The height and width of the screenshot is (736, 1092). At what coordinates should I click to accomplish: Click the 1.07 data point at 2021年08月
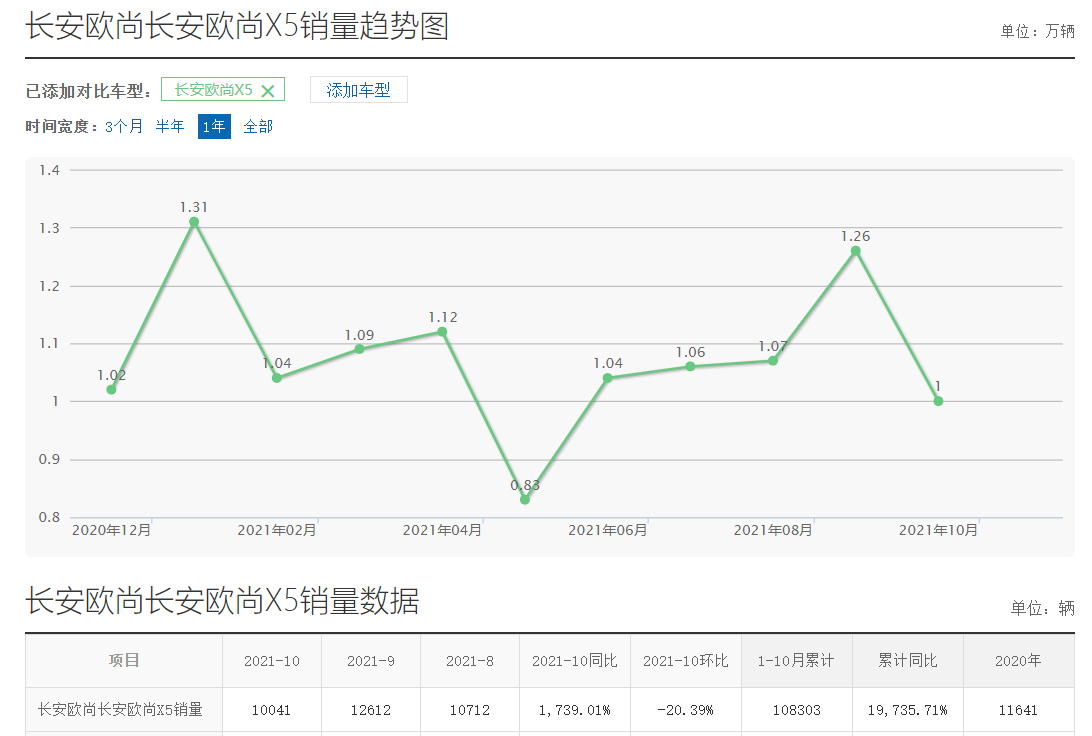(773, 361)
